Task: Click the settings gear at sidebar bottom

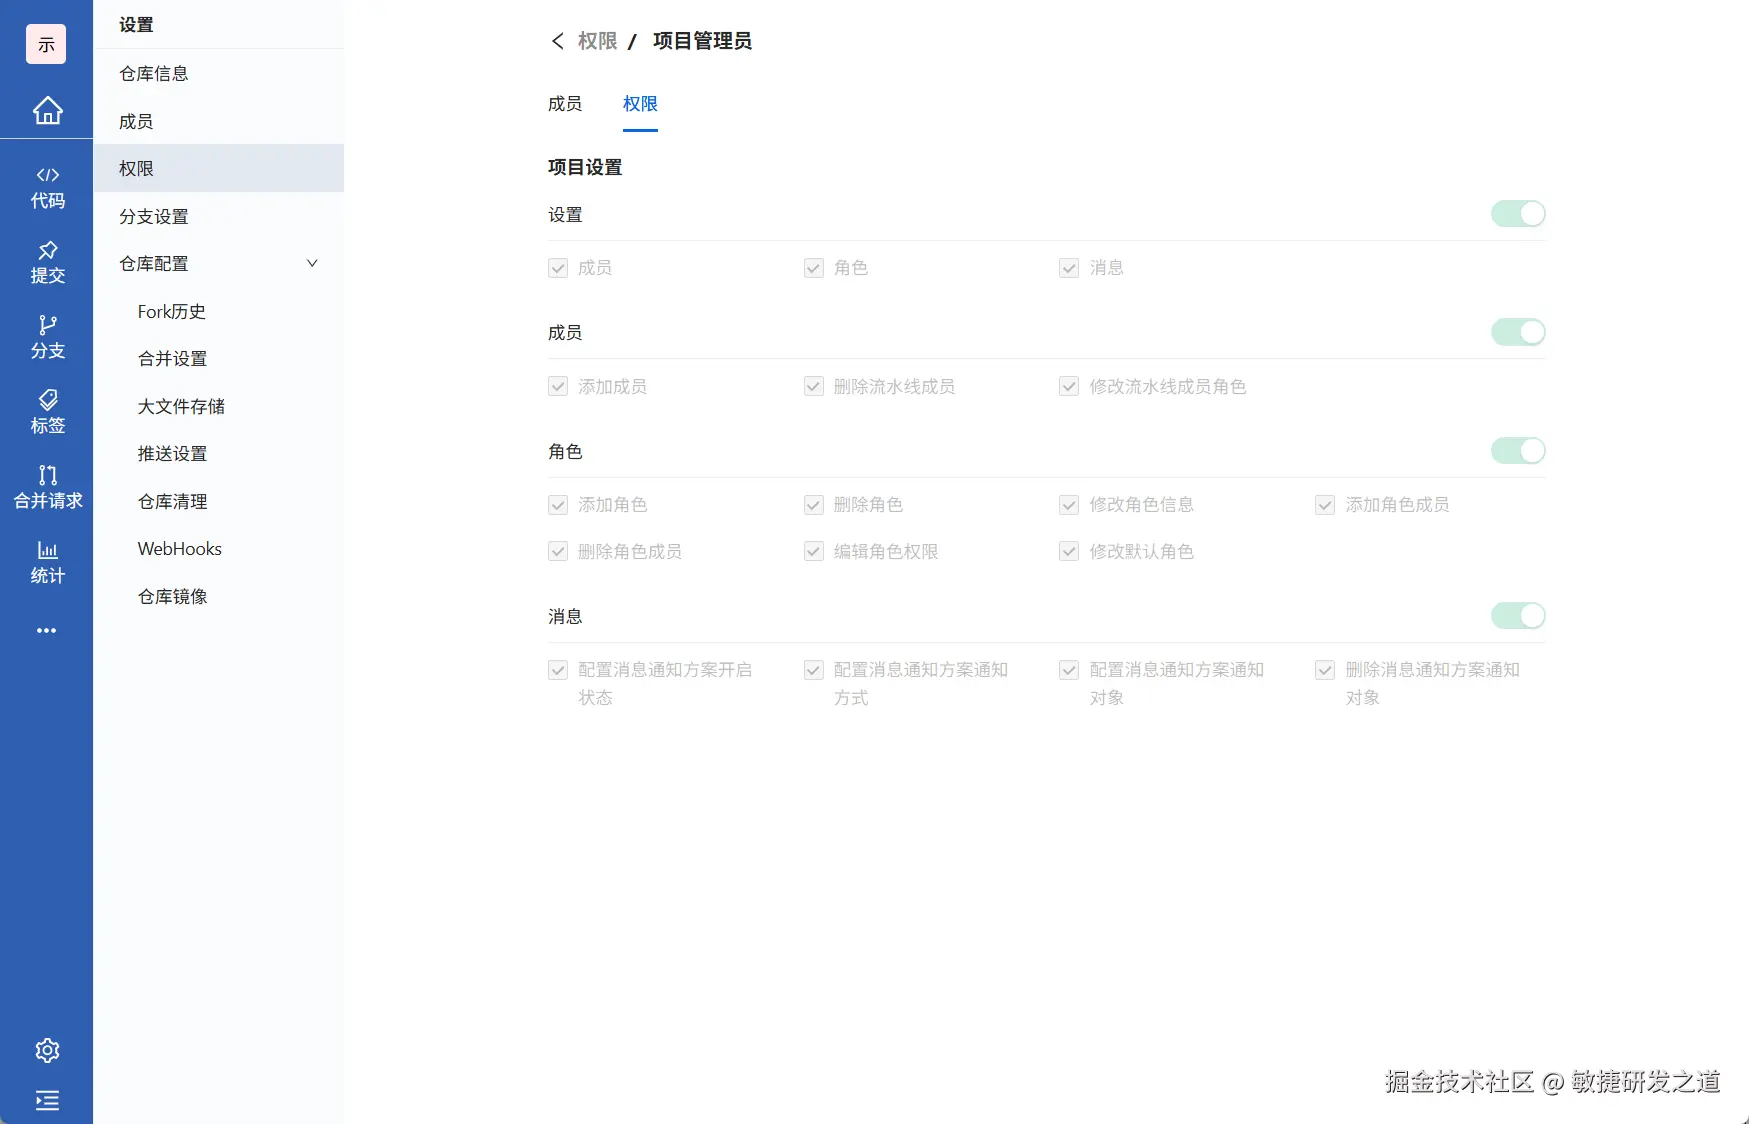Action: [47, 1050]
